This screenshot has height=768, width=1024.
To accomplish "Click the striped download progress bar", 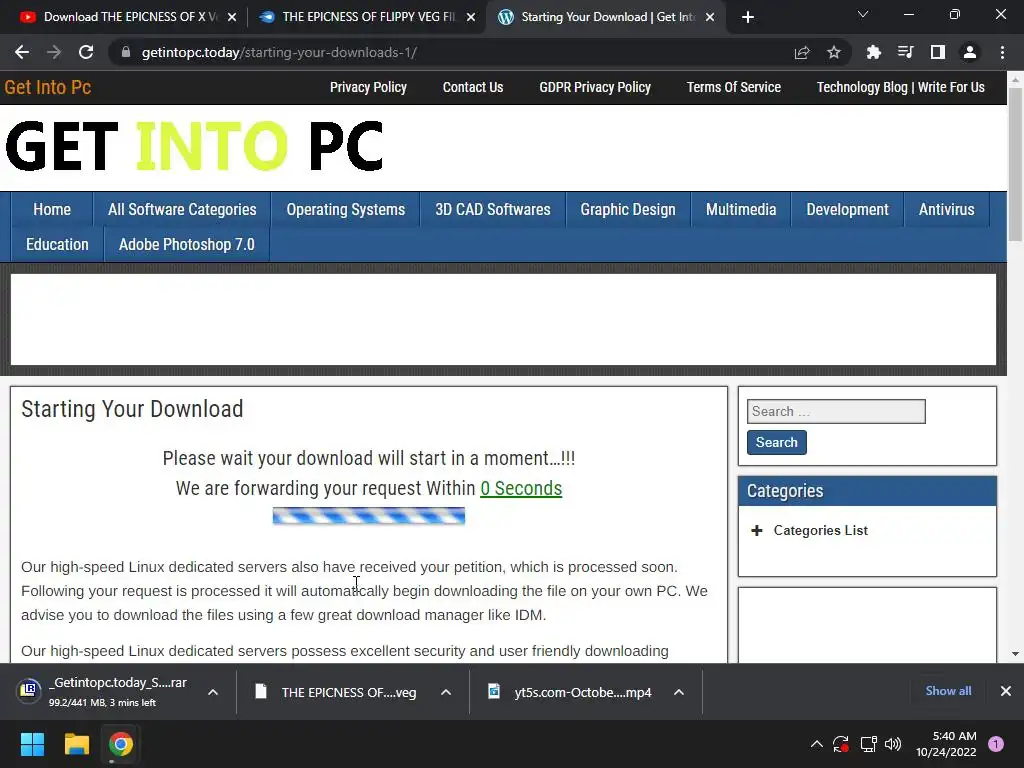I will tap(369, 516).
